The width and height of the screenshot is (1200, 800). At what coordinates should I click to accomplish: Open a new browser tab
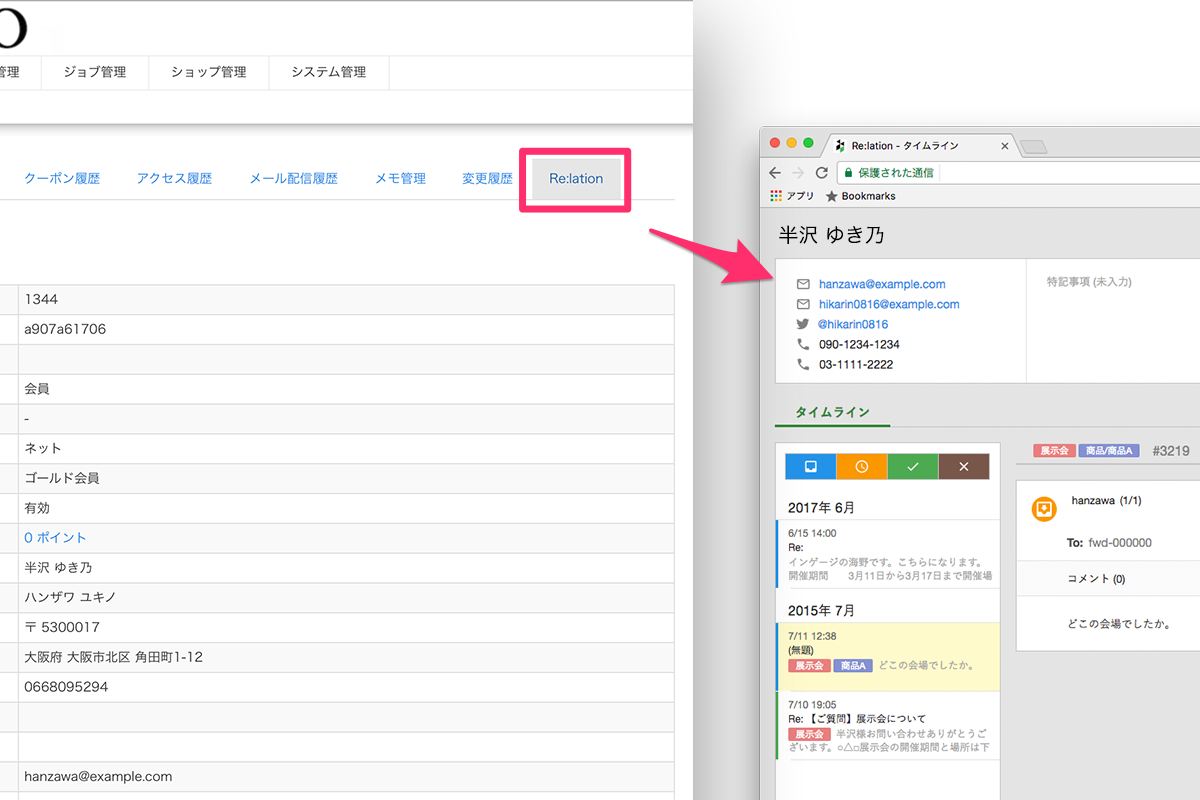coord(1034,147)
